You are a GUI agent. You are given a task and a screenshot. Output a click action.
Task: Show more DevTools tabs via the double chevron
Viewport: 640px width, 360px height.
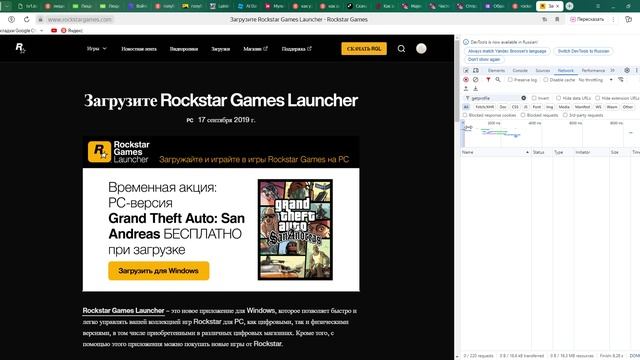[612, 71]
